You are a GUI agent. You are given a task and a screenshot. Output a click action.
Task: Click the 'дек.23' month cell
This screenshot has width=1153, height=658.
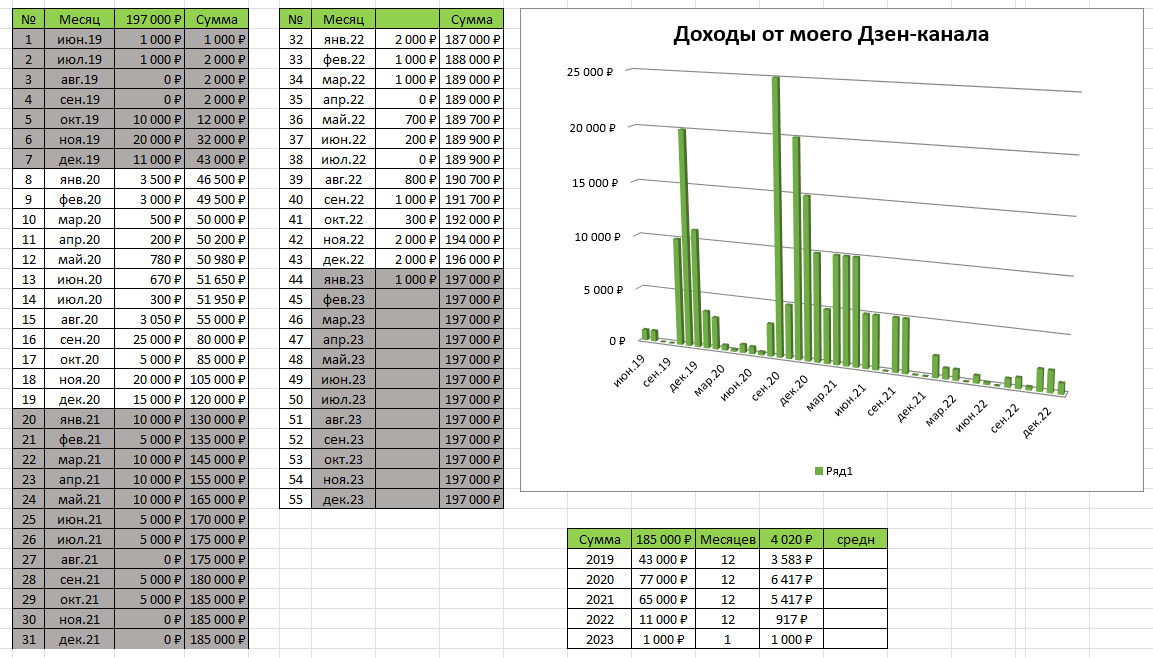[x=343, y=500]
